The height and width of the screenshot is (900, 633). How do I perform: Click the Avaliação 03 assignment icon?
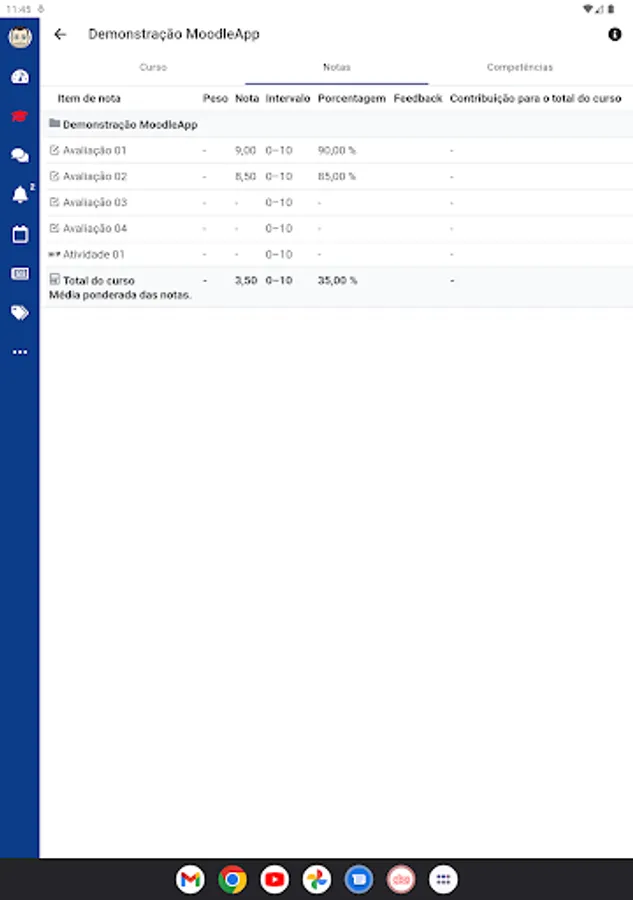(55, 202)
